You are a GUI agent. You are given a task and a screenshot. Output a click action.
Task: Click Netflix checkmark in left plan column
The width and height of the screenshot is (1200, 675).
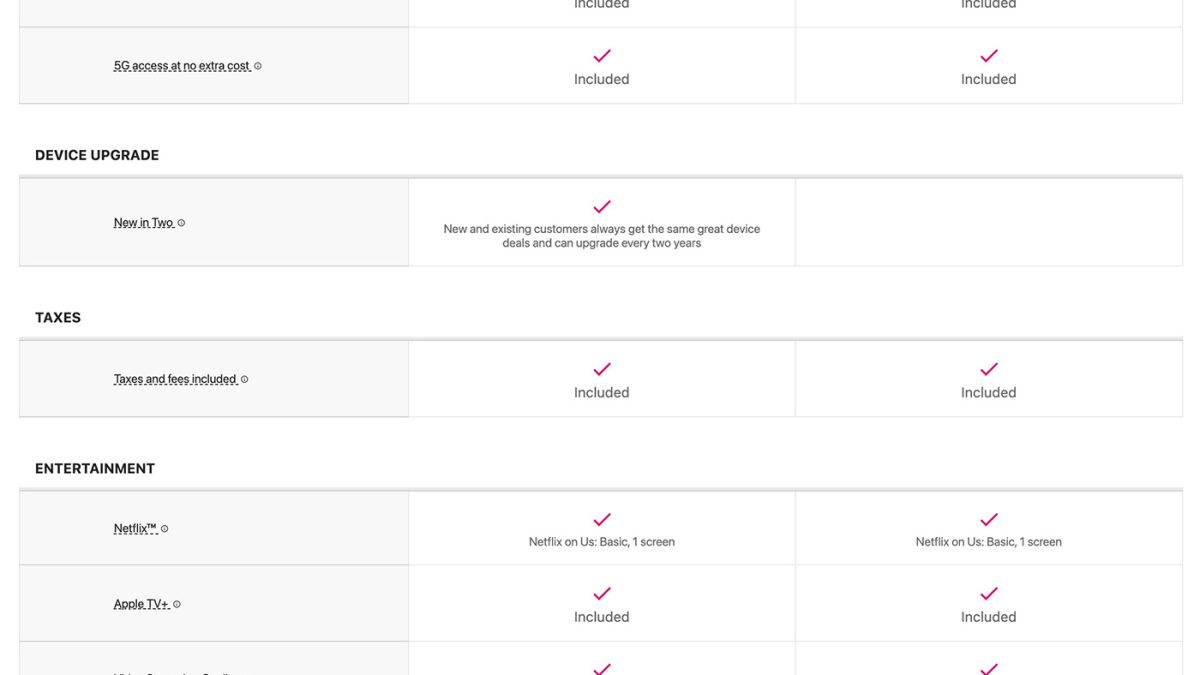point(602,520)
